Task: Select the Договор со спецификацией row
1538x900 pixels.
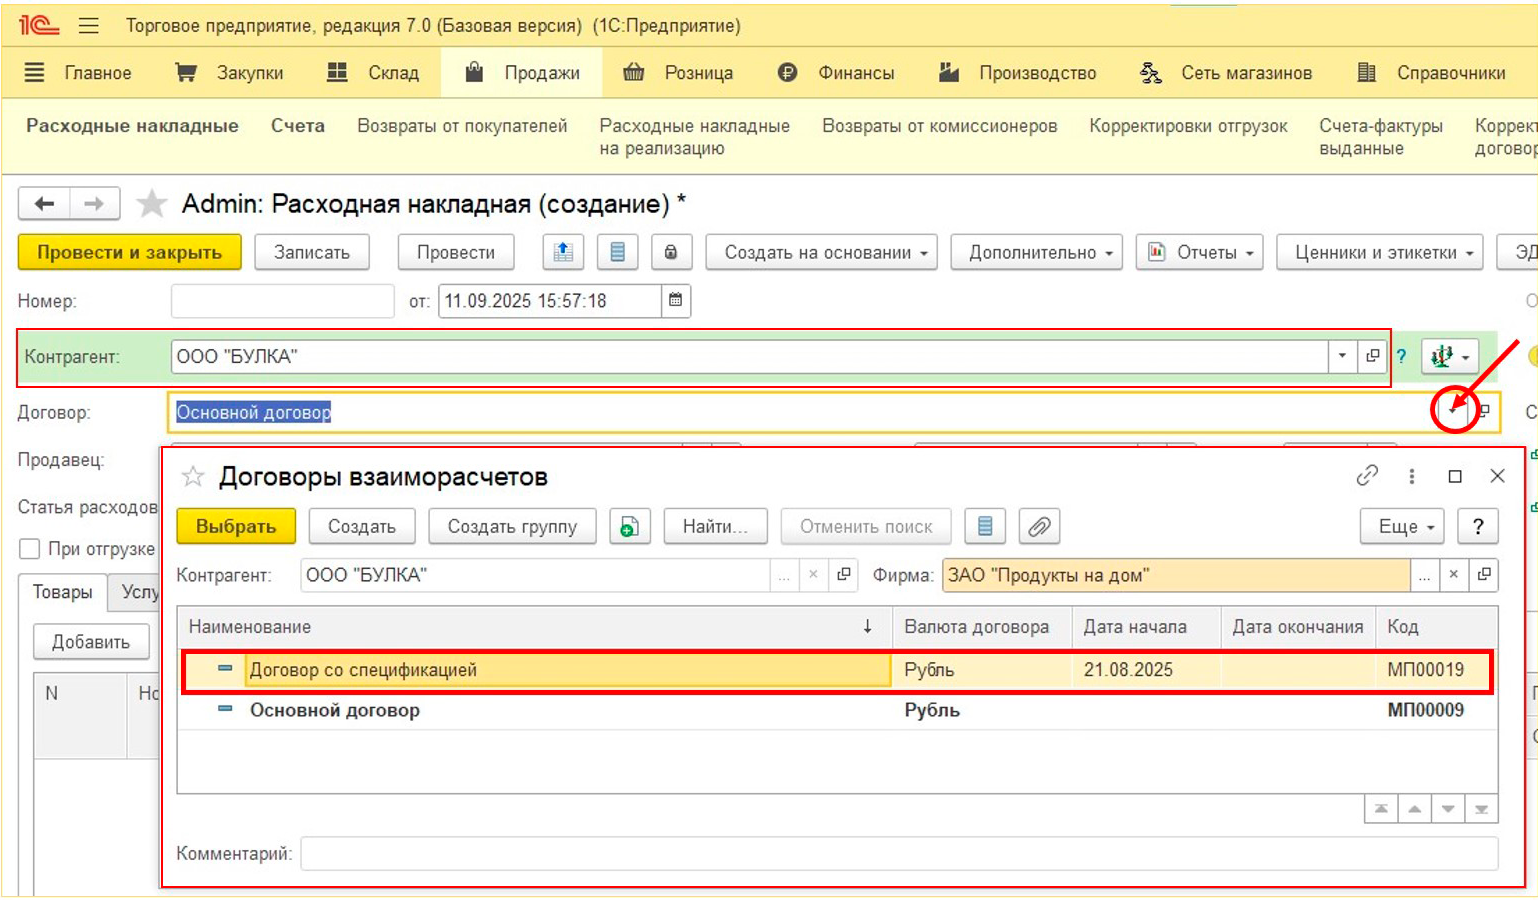Action: point(565,670)
